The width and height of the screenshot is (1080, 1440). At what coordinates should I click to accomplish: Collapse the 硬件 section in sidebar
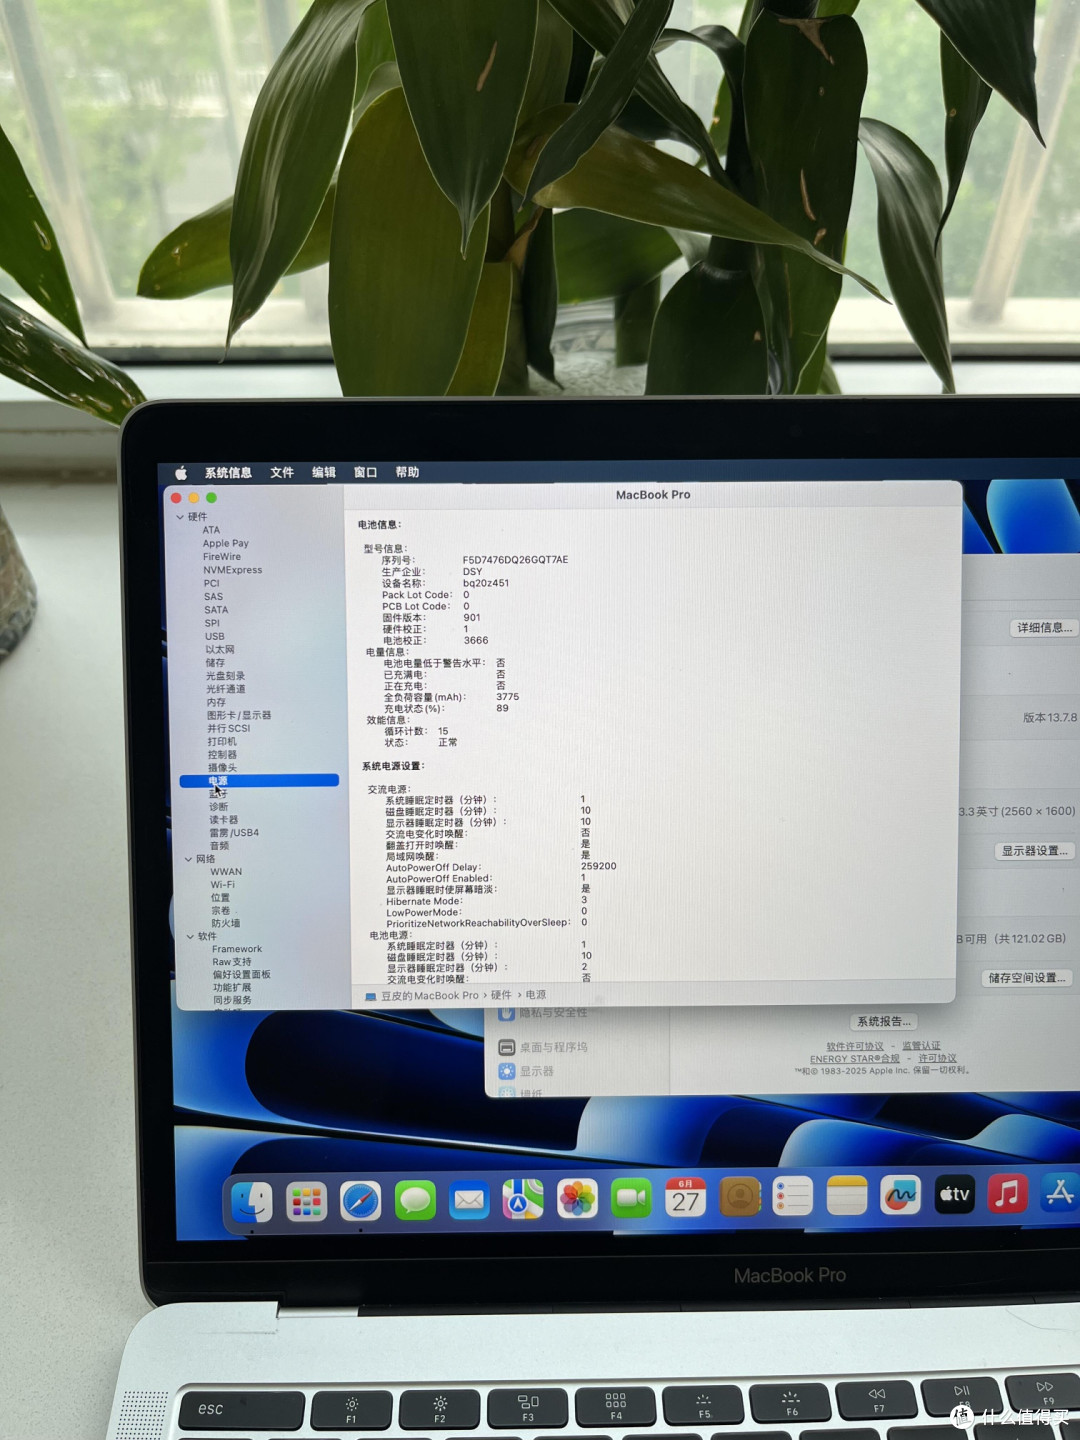tap(180, 517)
